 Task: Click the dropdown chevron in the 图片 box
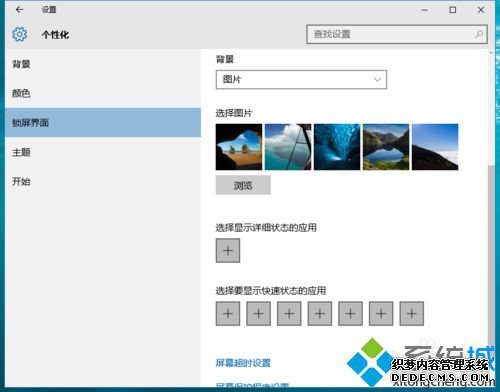point(377,79)
